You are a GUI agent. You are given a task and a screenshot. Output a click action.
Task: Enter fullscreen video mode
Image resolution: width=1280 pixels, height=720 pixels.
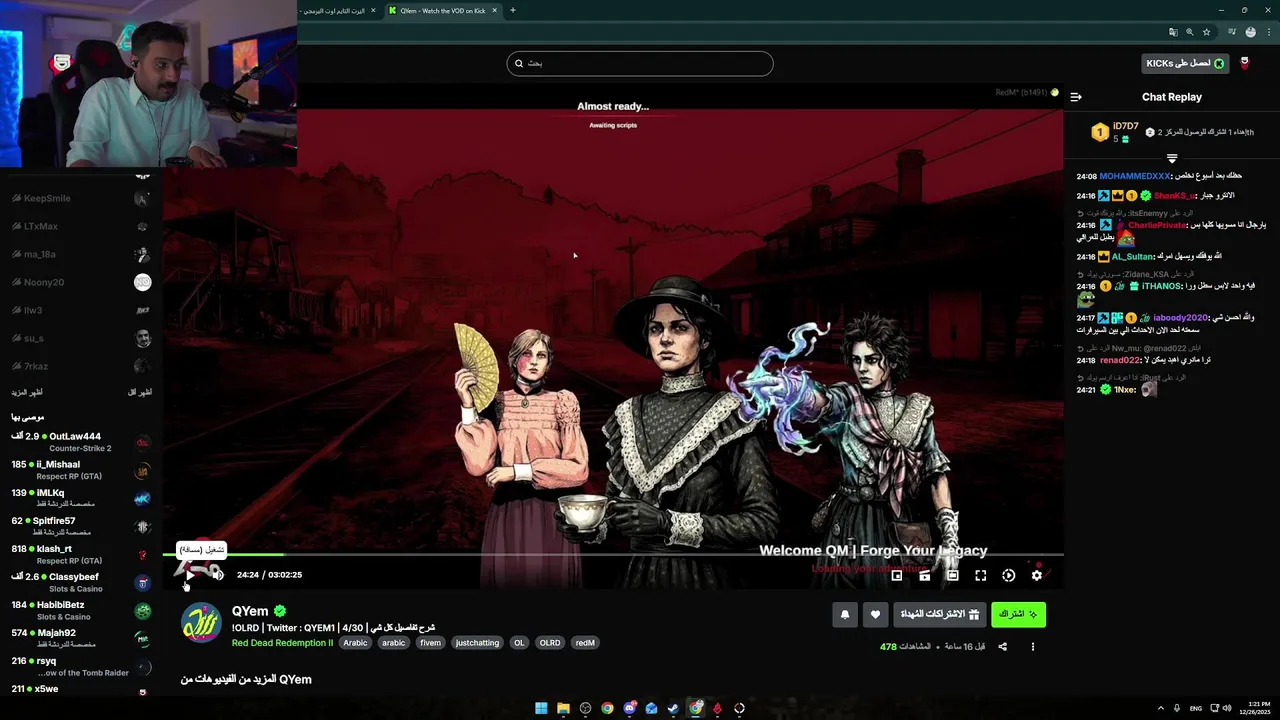981,575
